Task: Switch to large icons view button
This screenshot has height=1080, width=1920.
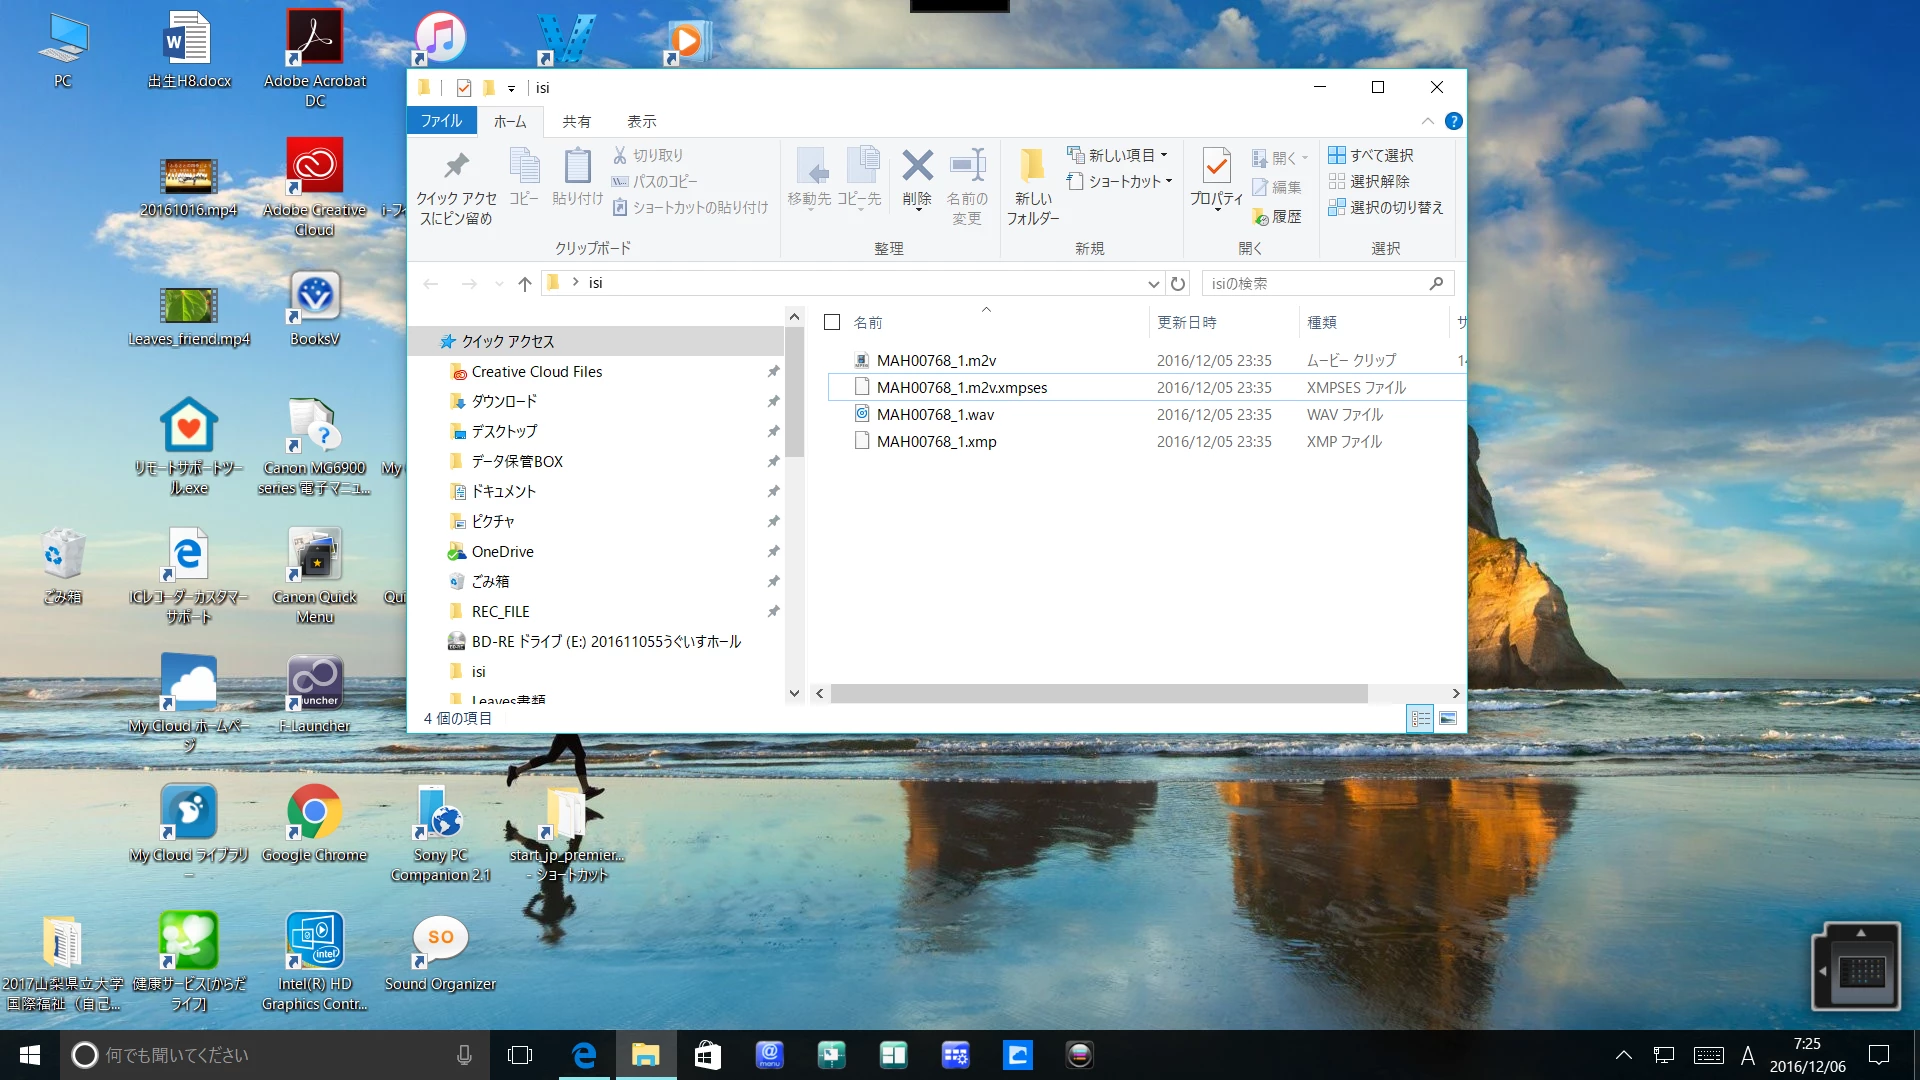Action: tap(1447, 718)
